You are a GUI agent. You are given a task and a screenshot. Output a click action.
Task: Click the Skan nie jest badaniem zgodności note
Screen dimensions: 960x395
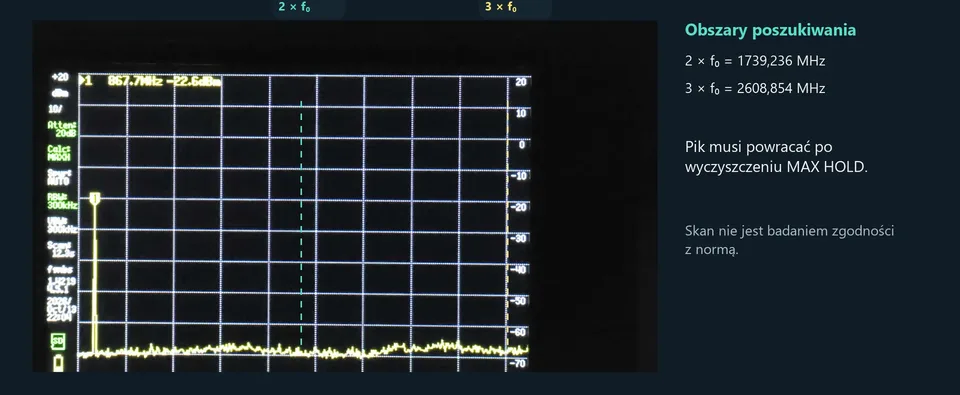pos(789,241)
